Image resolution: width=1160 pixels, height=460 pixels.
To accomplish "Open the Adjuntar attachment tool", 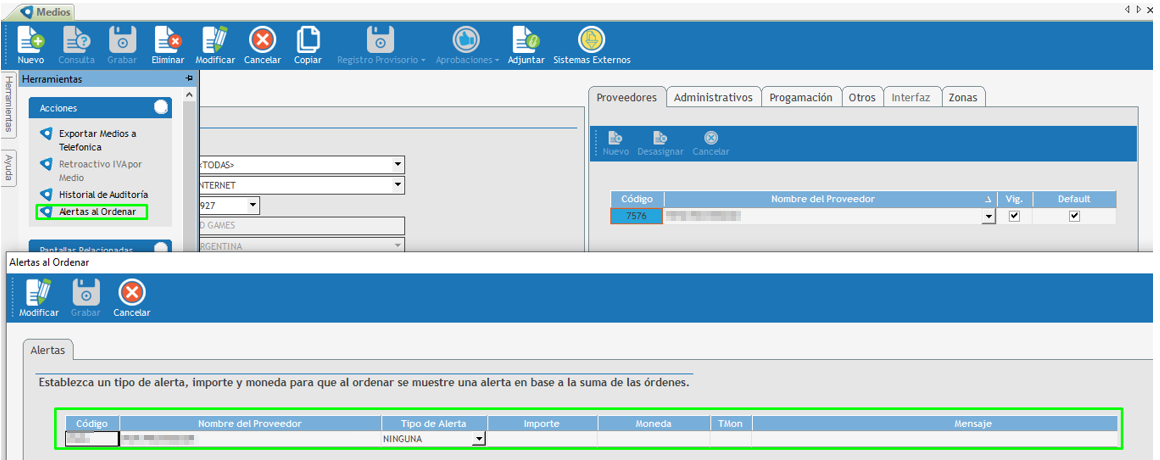I will point(526,40).
